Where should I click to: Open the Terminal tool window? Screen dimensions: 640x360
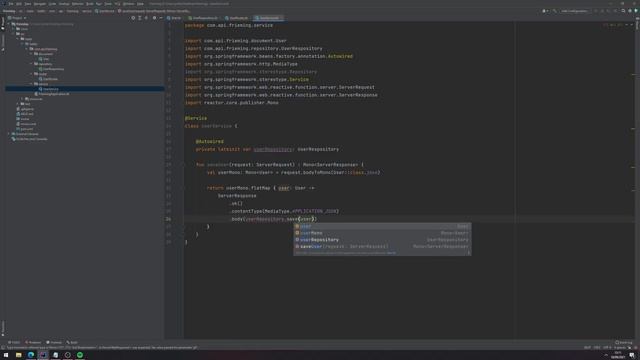[54, 342]
